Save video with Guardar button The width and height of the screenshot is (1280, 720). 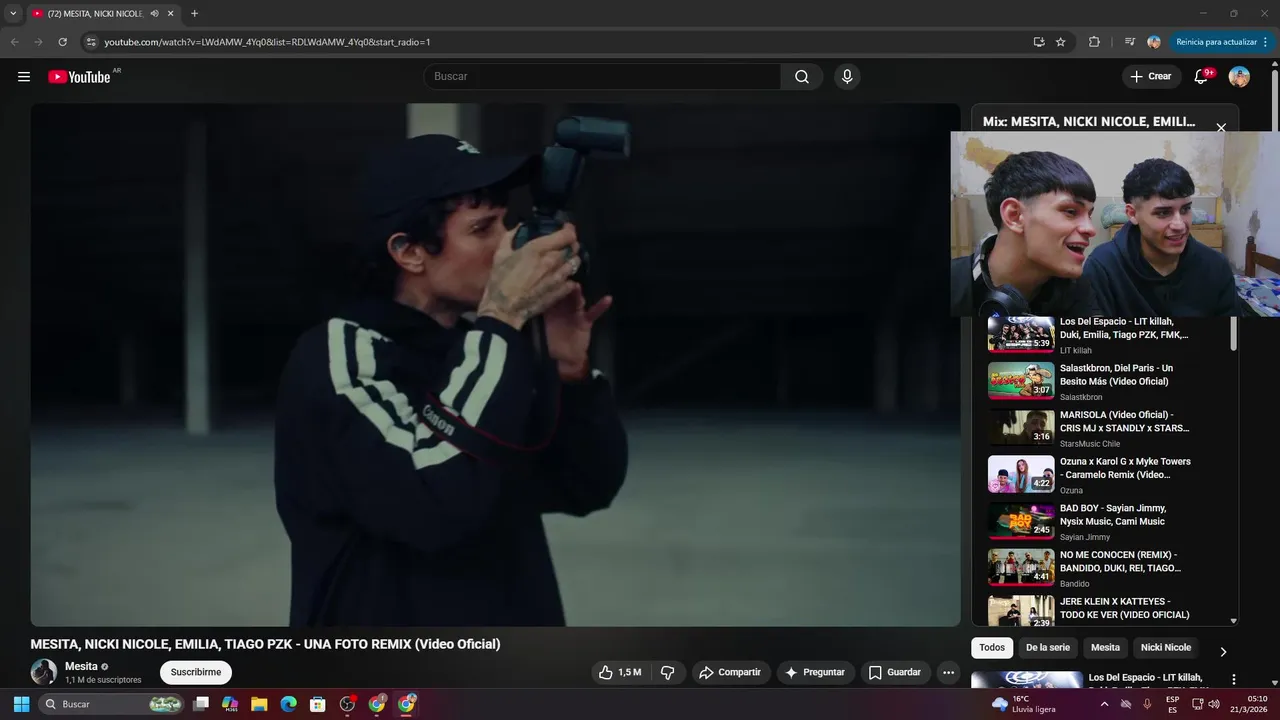coord(895,673)
